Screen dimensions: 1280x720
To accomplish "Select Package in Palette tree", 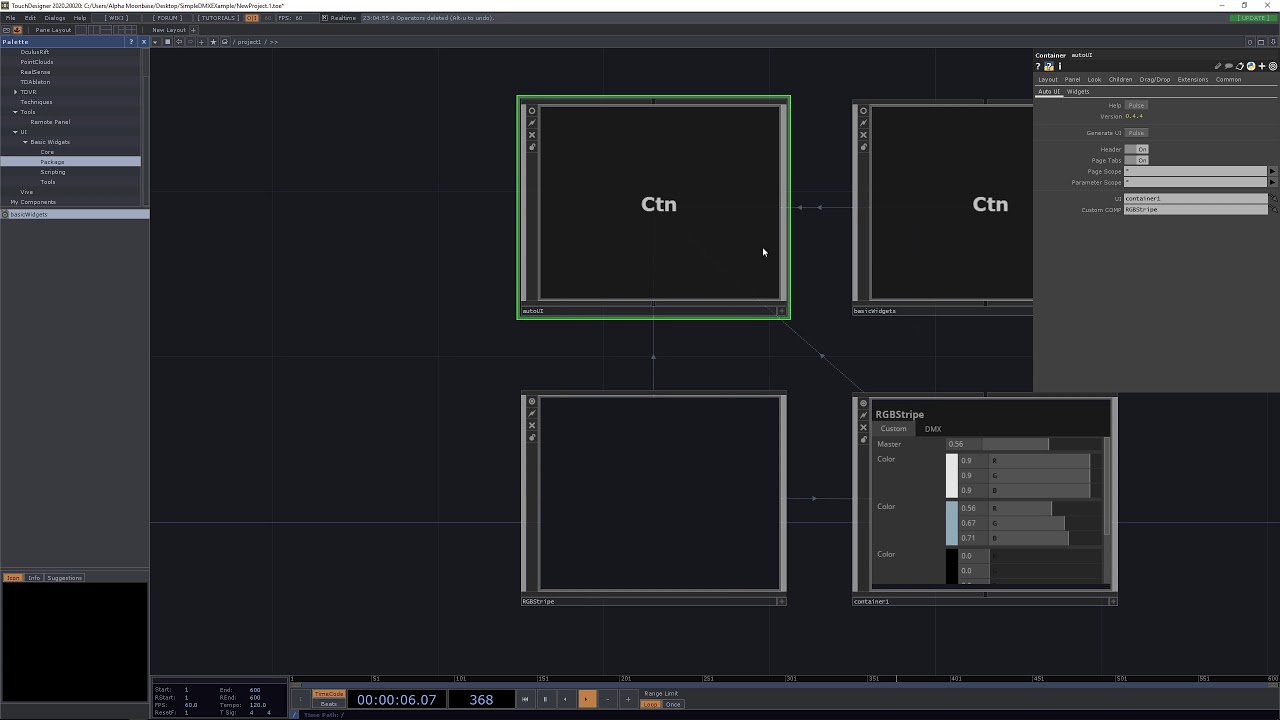I will (52, 162).
